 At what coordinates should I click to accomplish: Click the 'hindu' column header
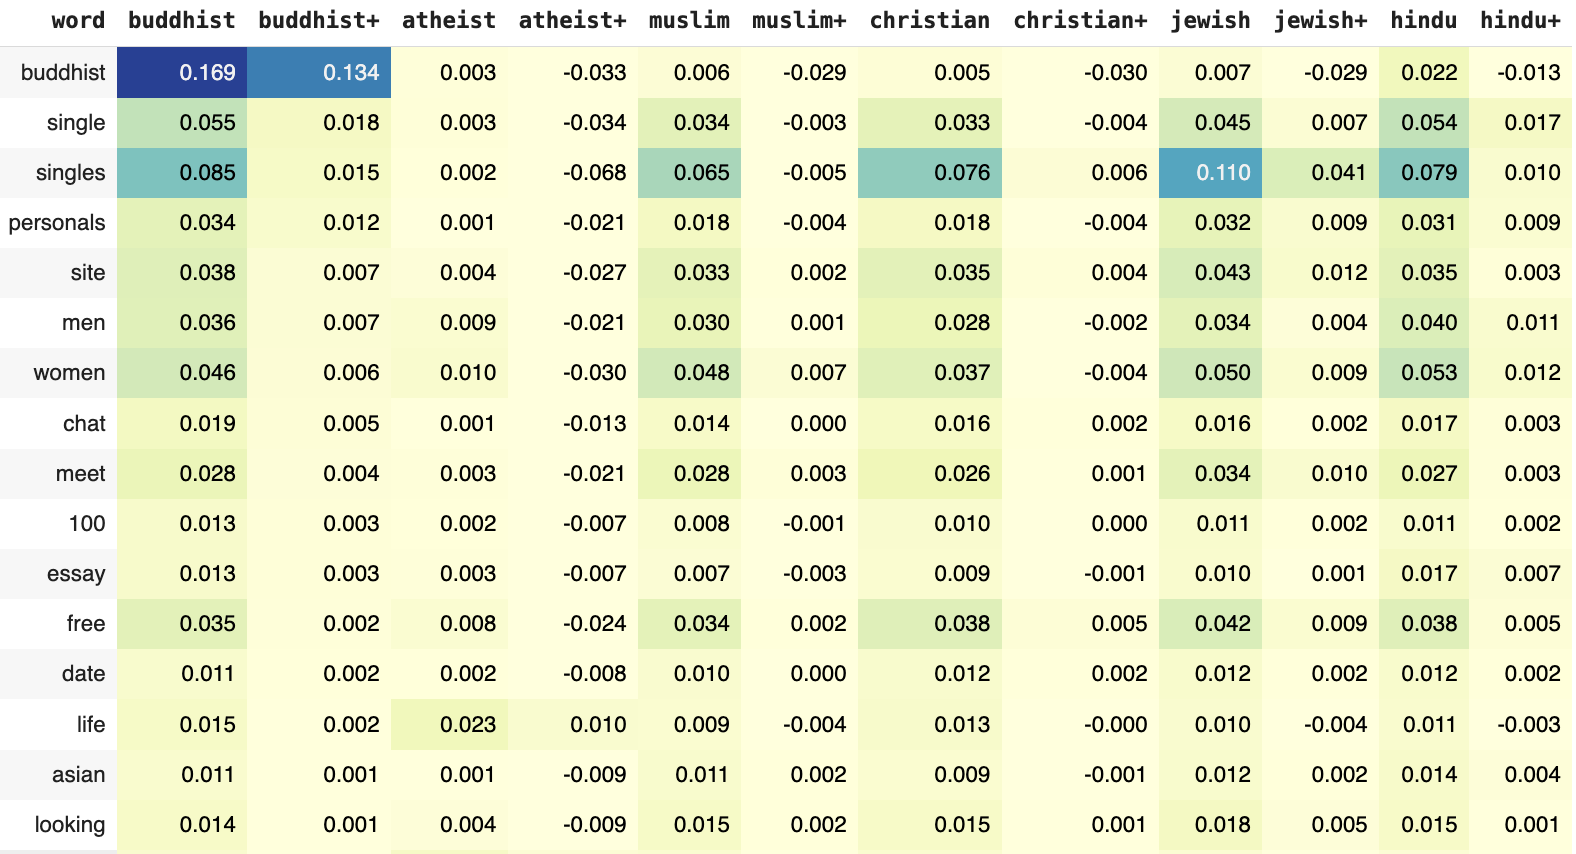tap(1423, 20)
